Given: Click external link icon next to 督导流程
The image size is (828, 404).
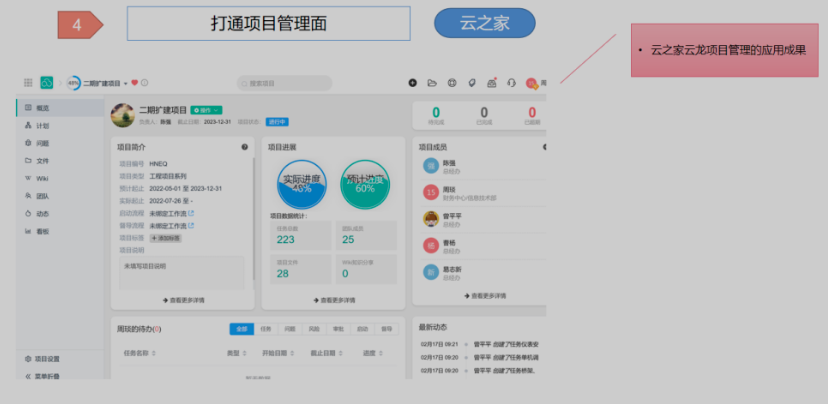Looking at the screenshot, I should 191,226.
